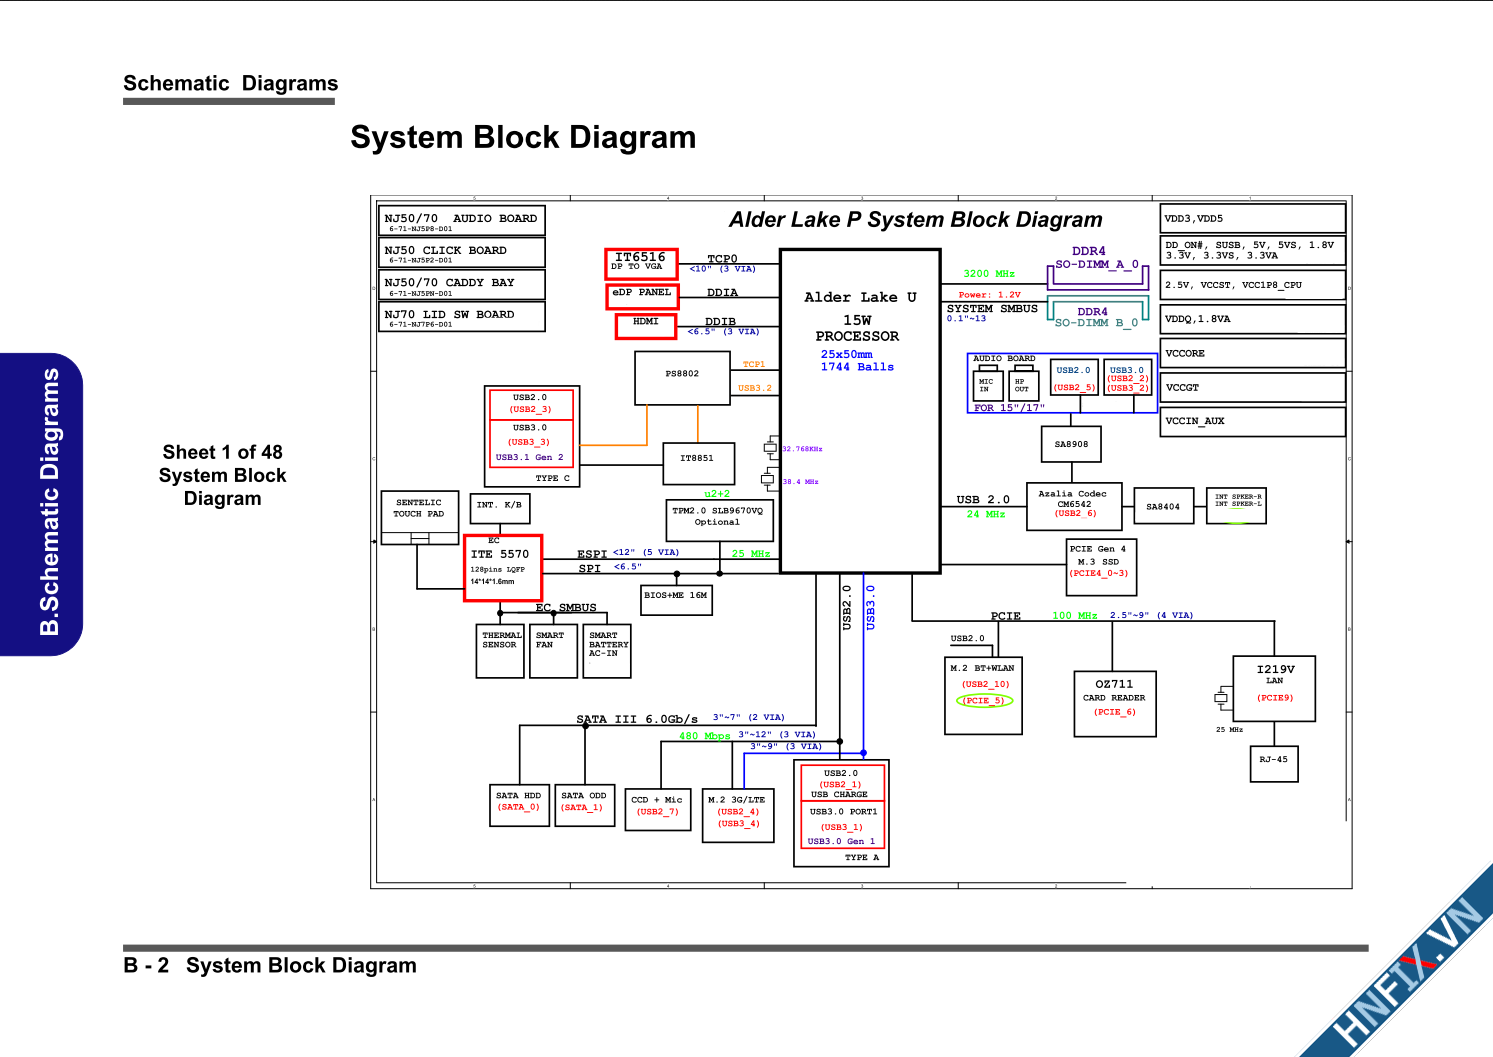Click the PS8802 chip block
This screenshot has height=1057, width=1493.
682,378
